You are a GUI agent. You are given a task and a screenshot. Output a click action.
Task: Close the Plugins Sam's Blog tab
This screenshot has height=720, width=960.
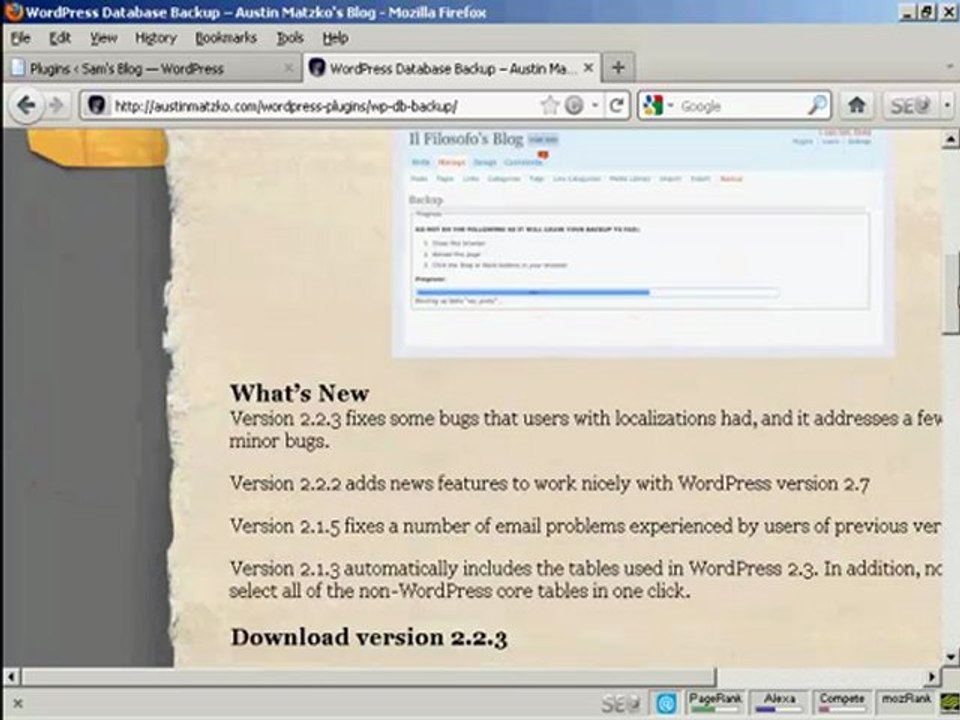[x=288, y=68]
